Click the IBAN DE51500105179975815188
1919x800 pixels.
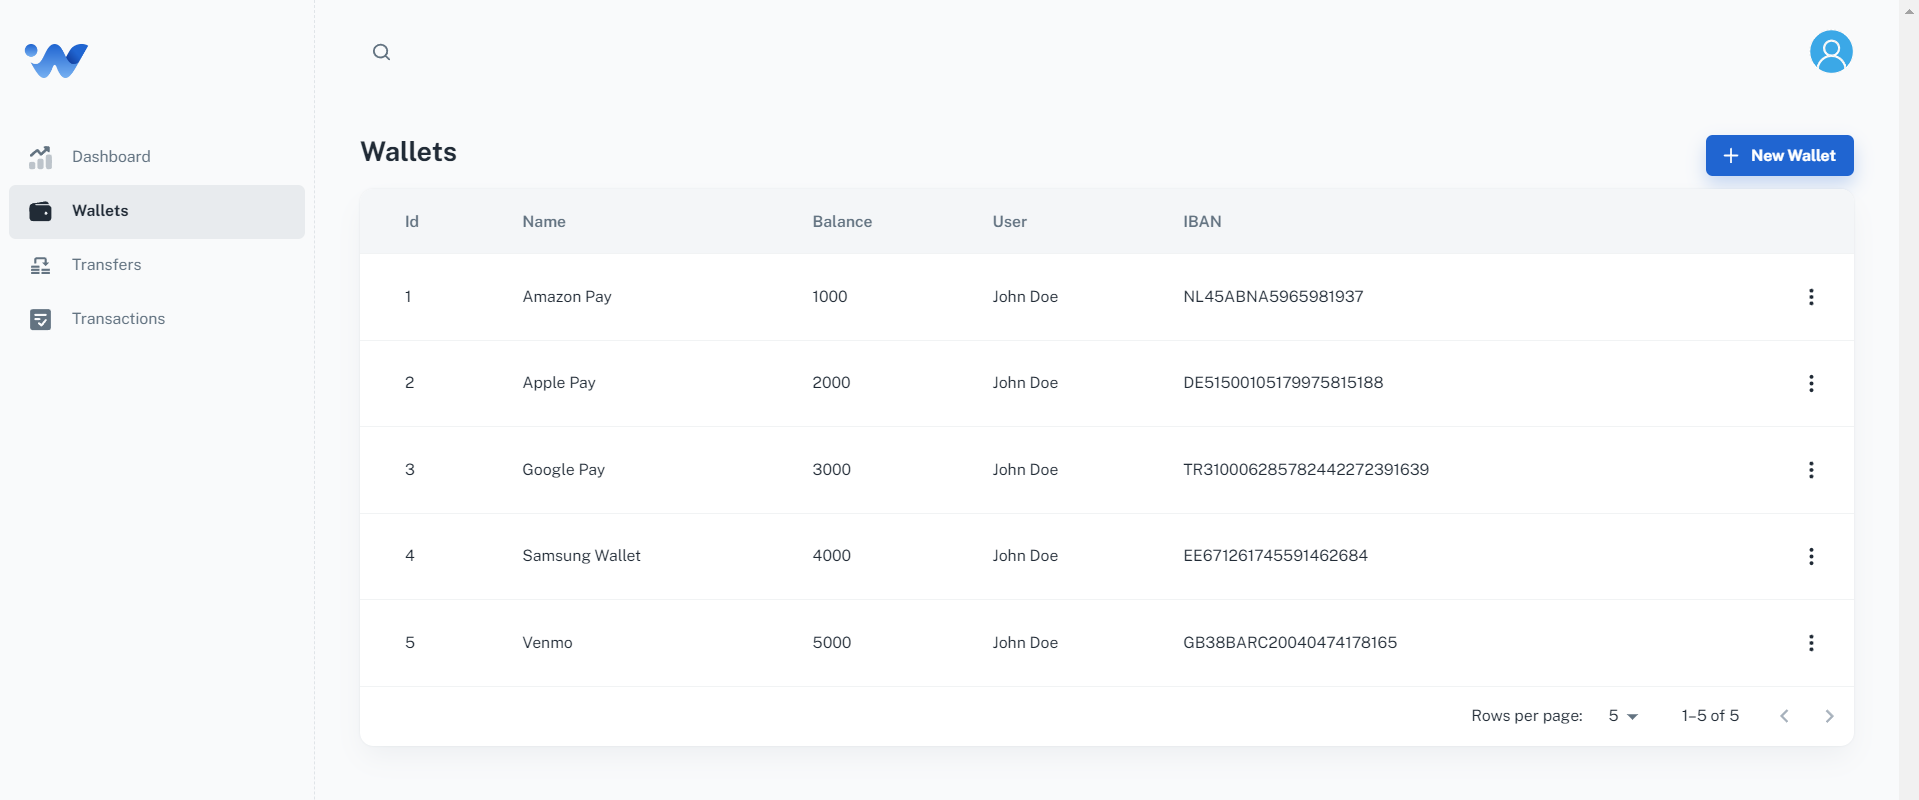pos(1283,383)
